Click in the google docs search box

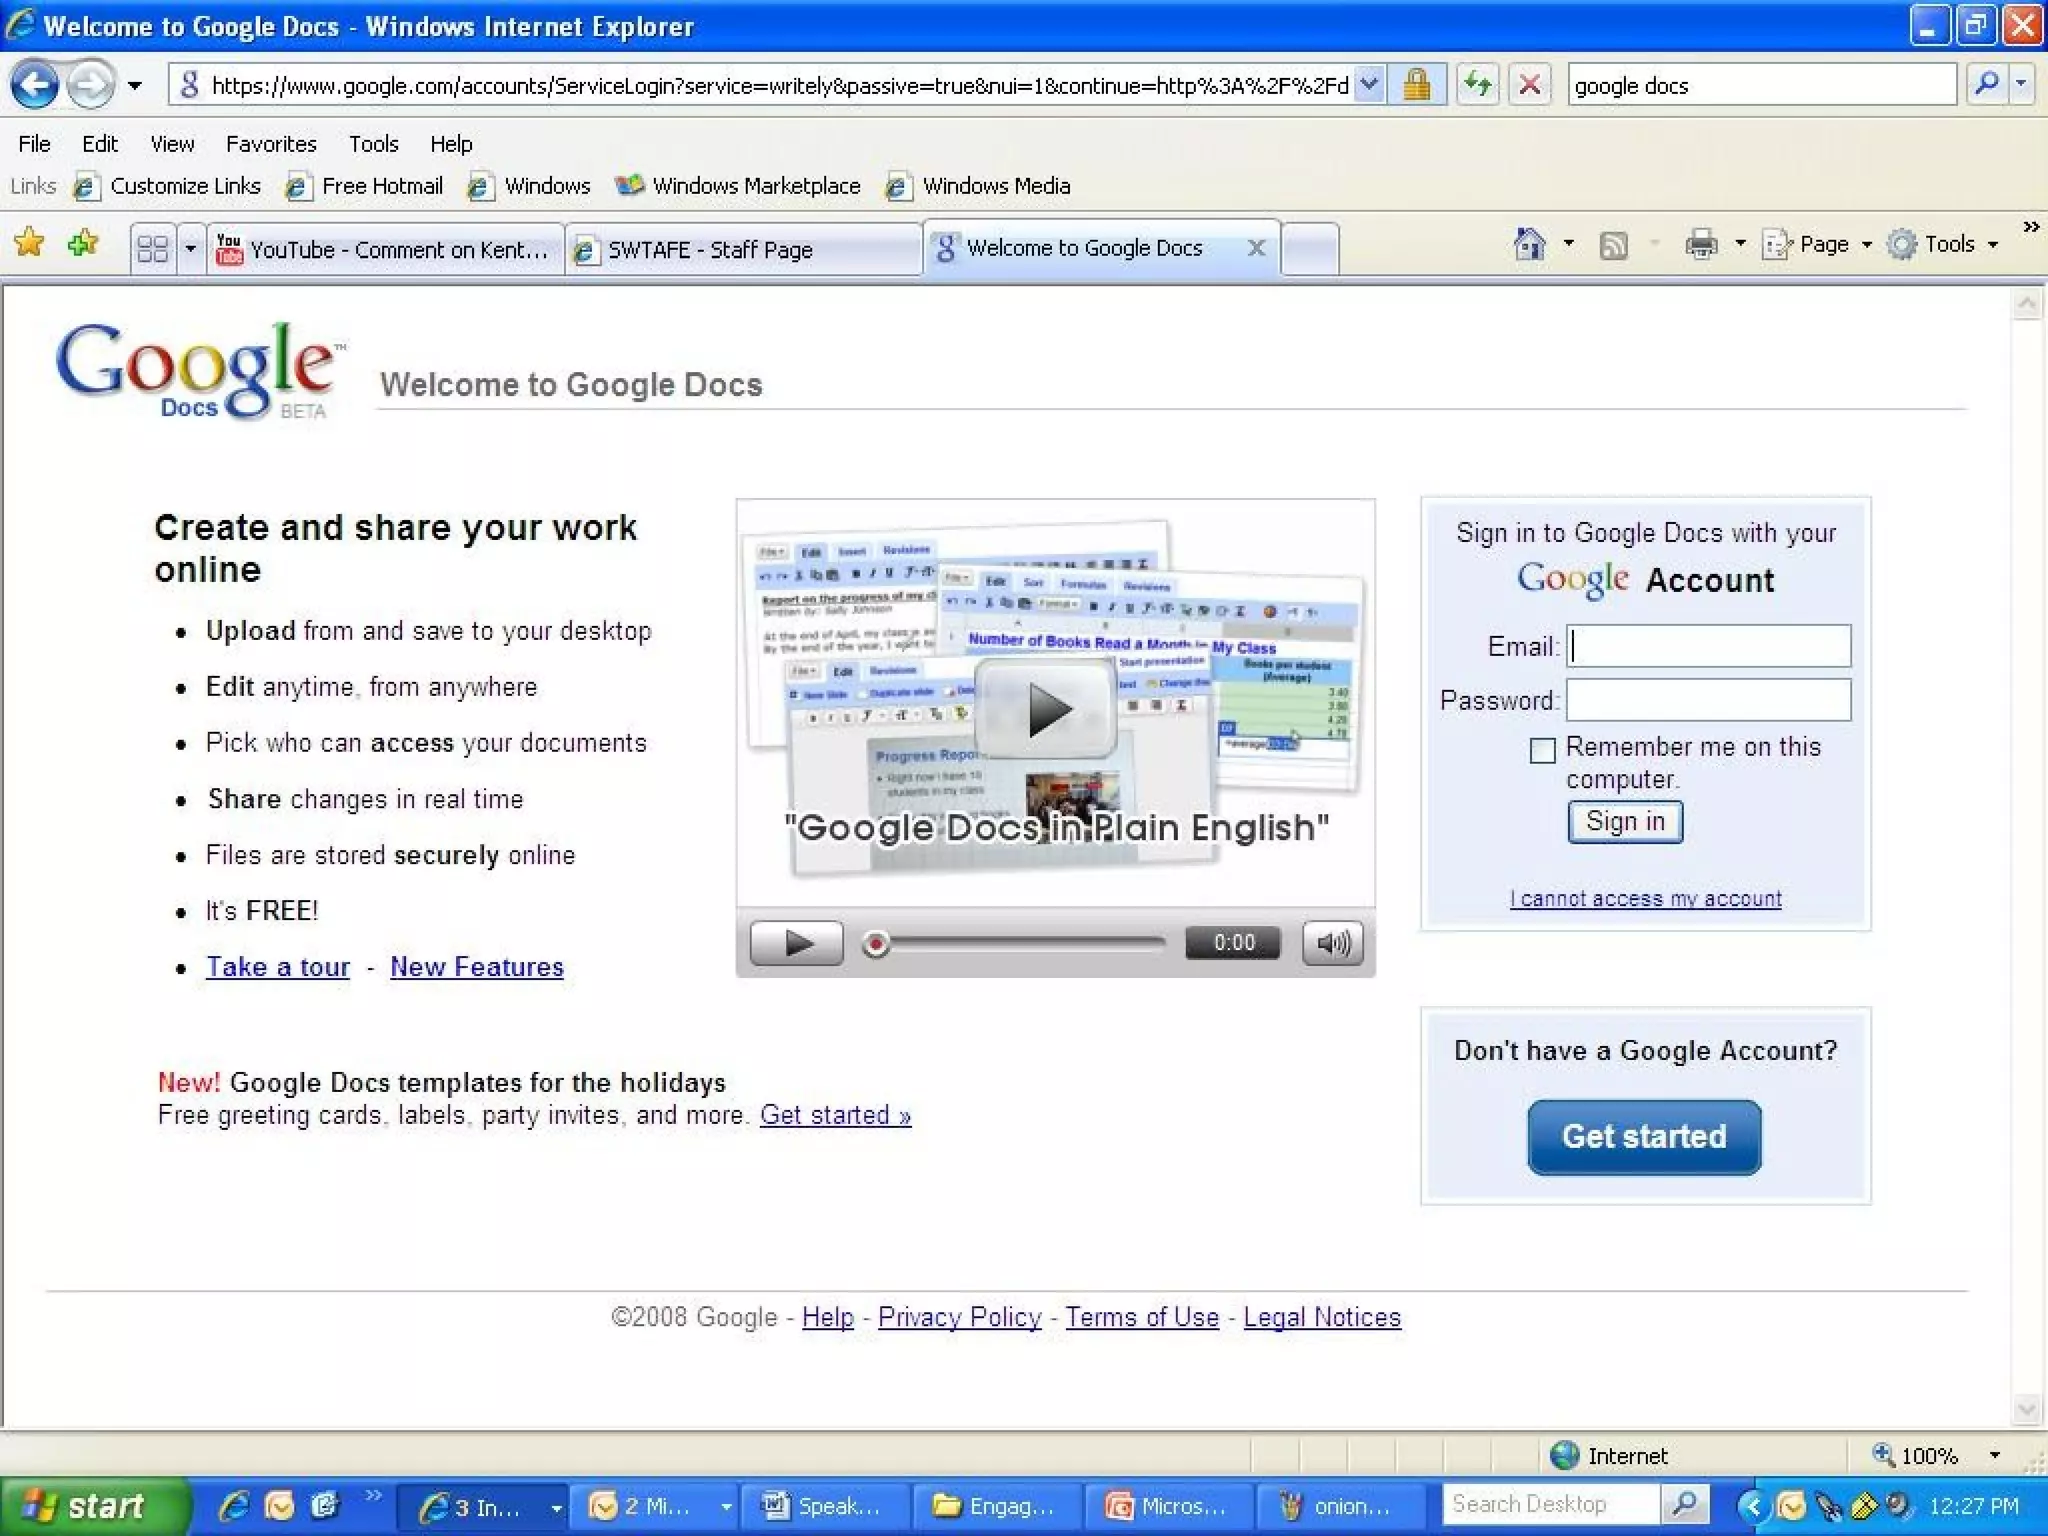pos(1760,85)
